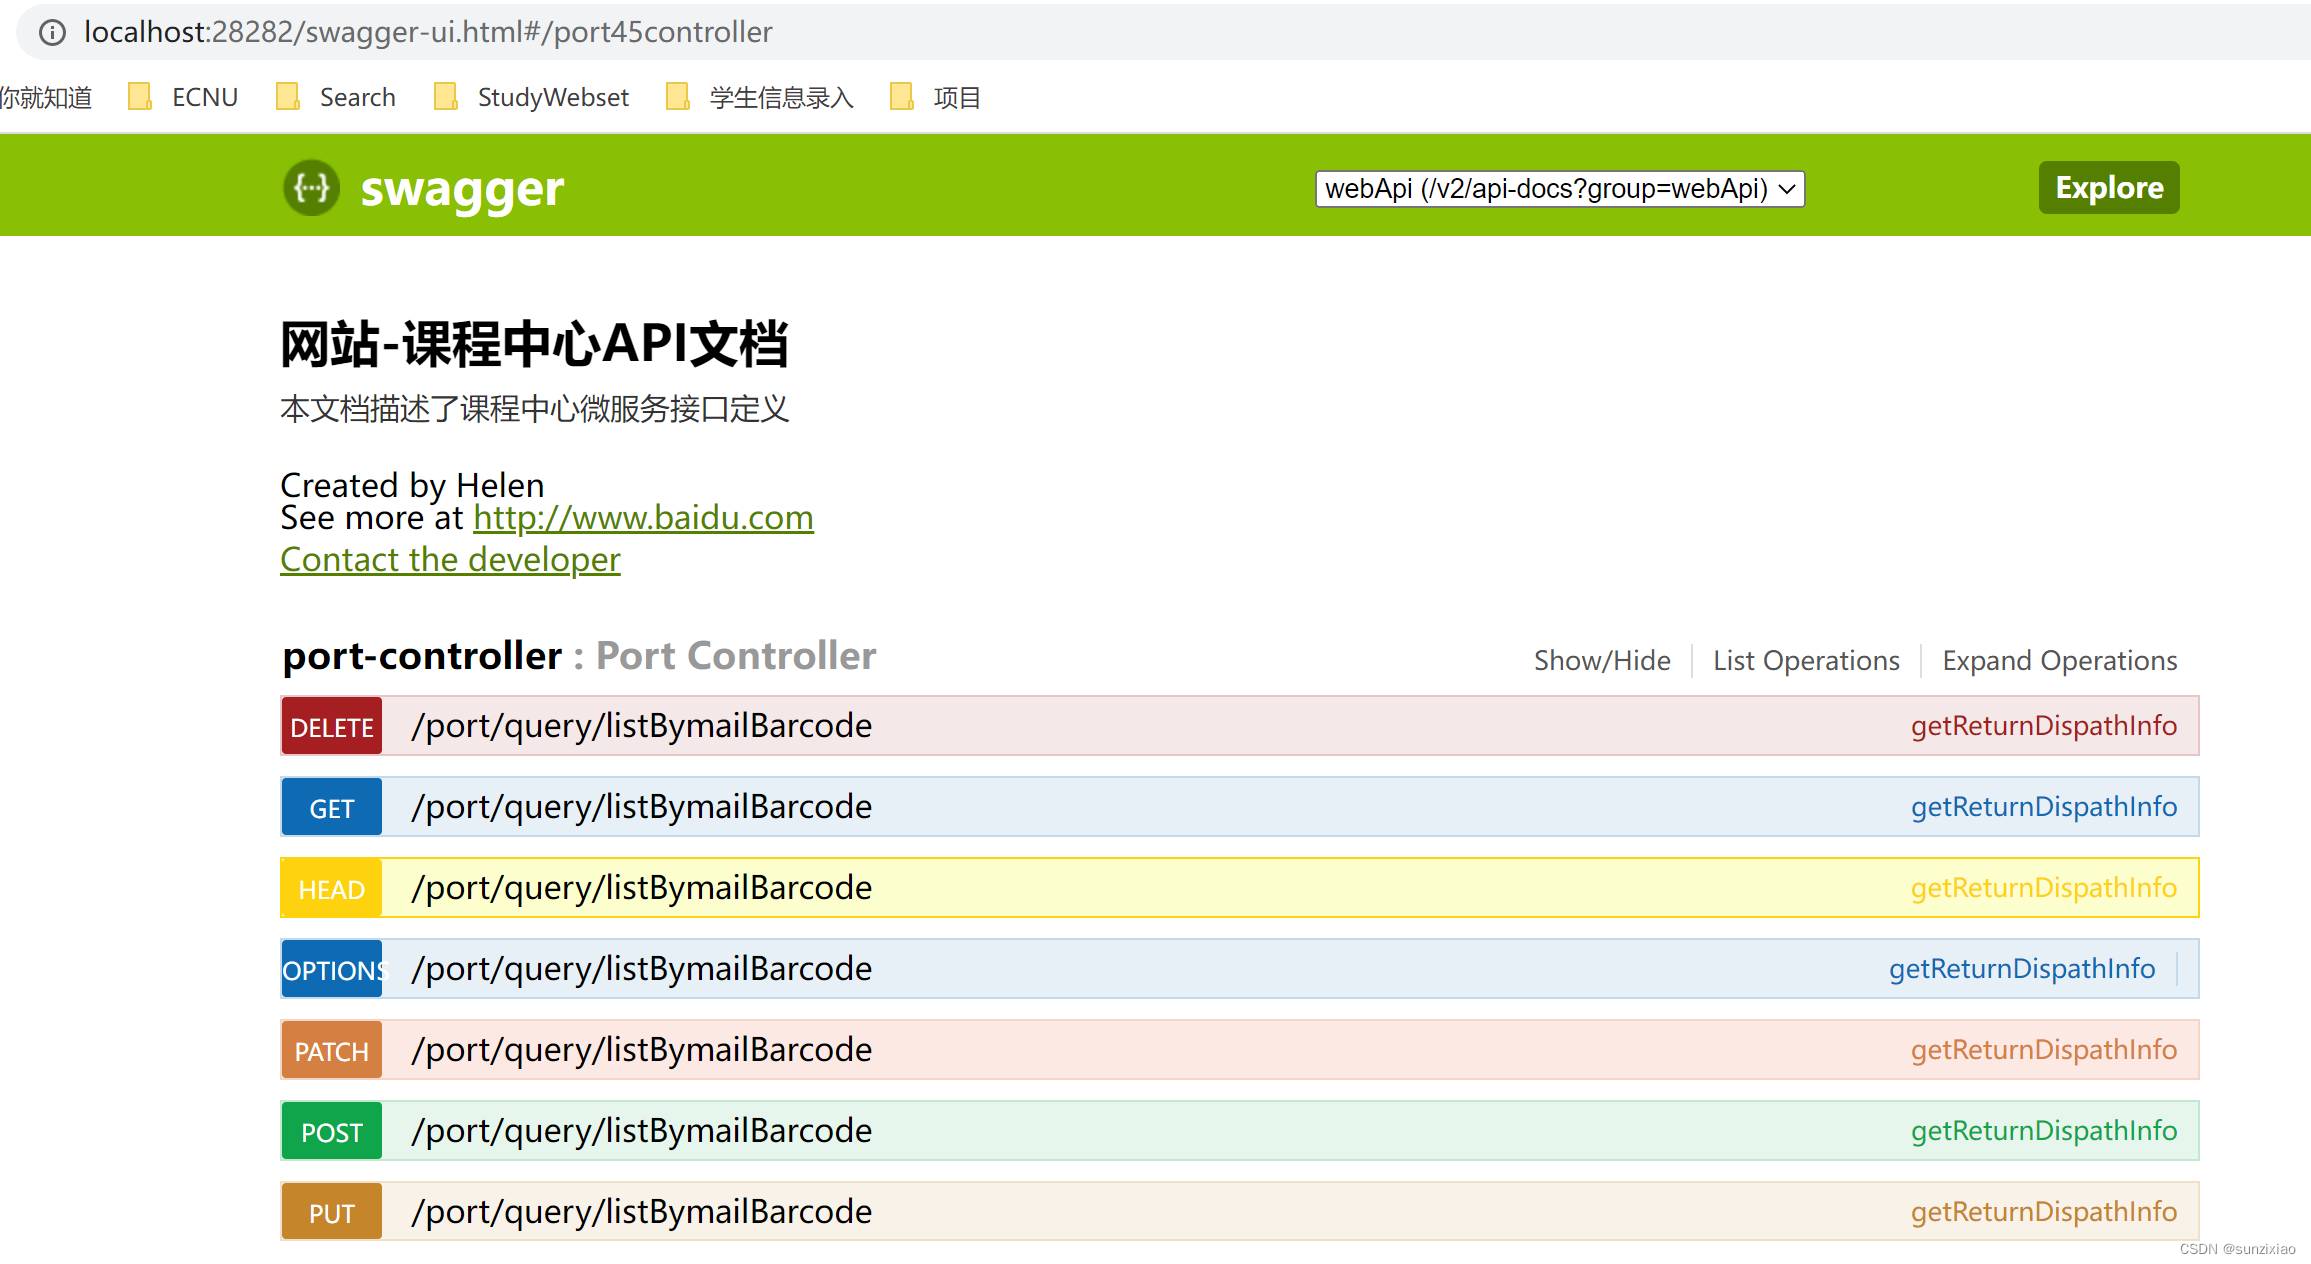Expand all operations via Expand Operations

pos(2060,660)
